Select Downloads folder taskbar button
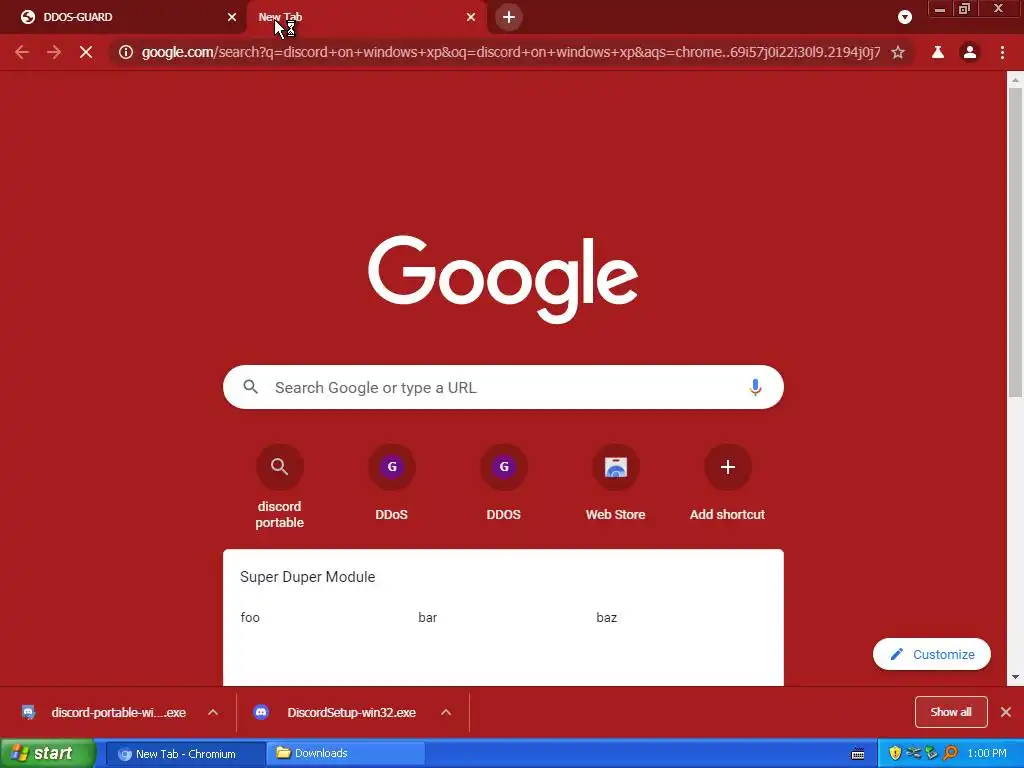 point(346,754)
